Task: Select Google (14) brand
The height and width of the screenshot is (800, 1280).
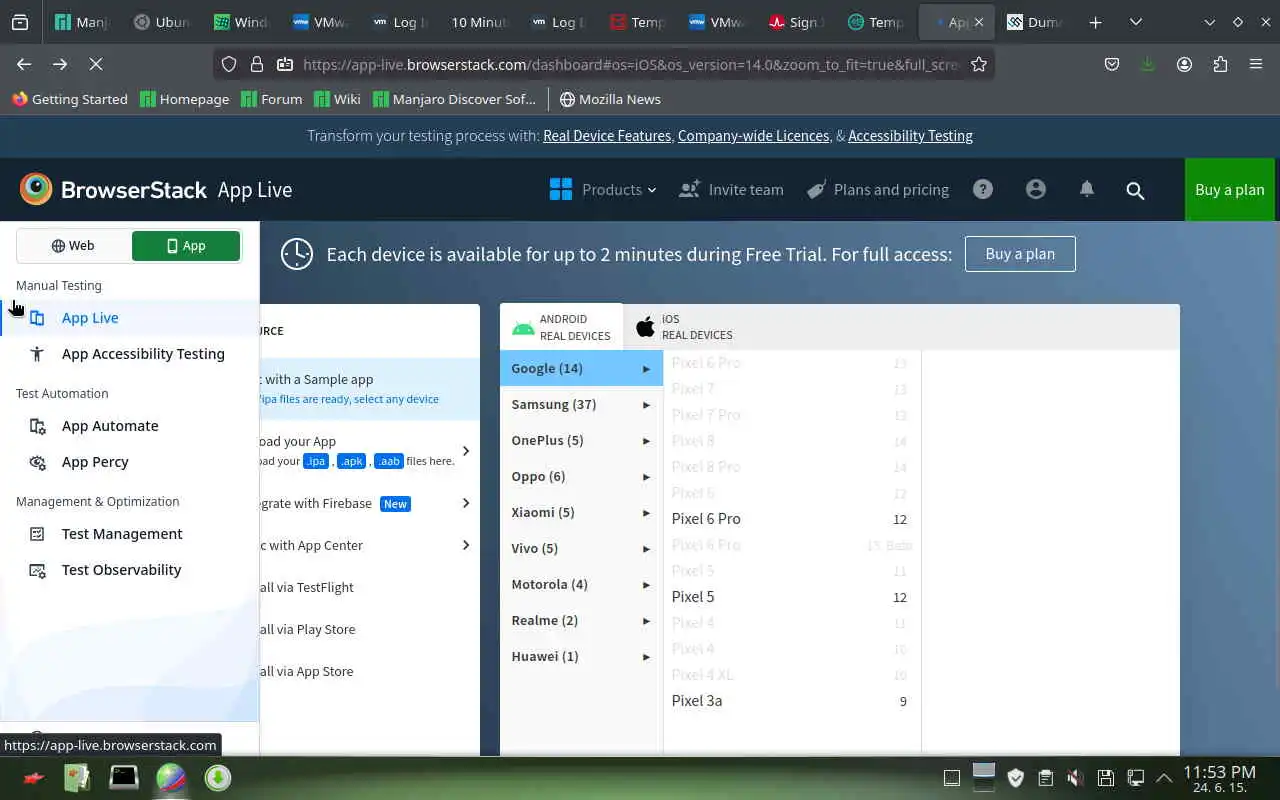Action: pos(581,368)
